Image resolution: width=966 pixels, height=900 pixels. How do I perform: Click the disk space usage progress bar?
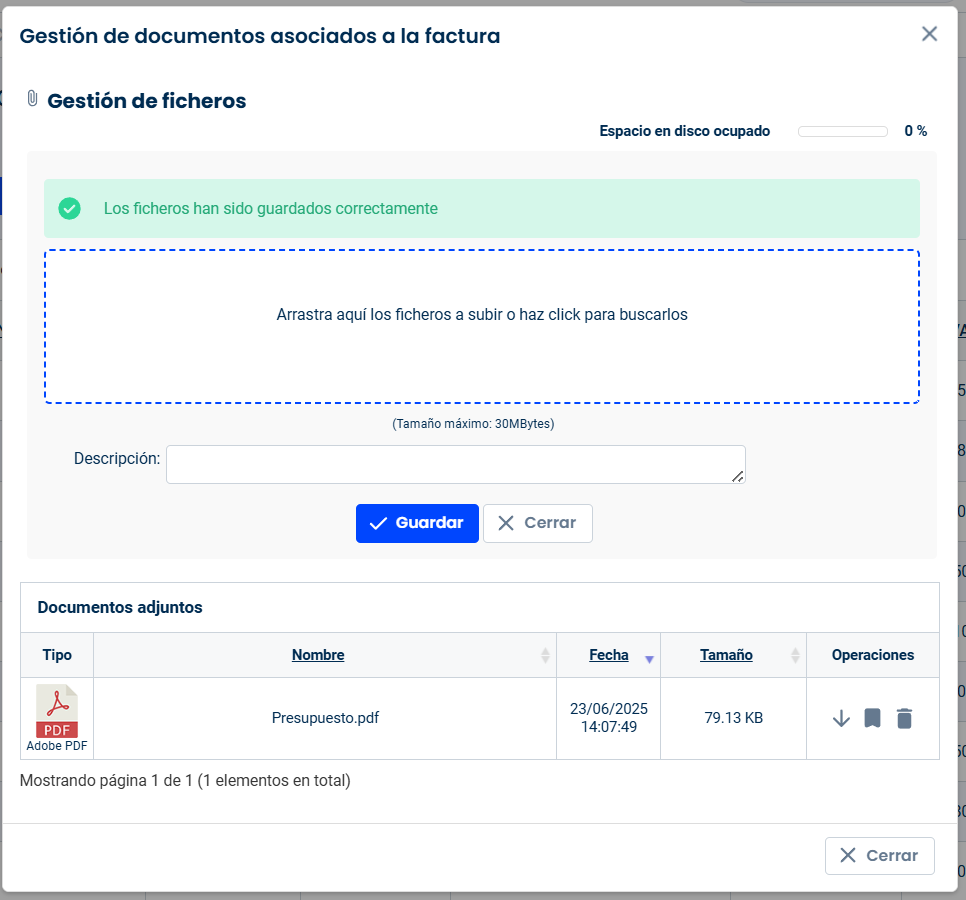pyautogui.click(x=843, y=131)
